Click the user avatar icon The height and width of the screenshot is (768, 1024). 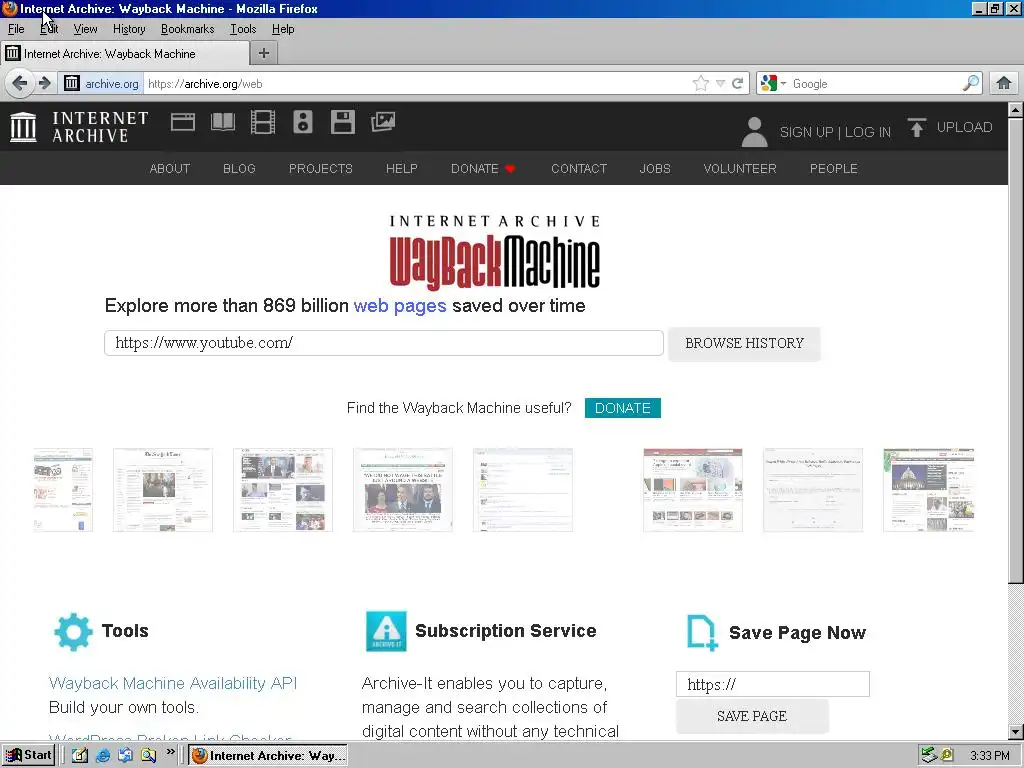pos(754,132)
